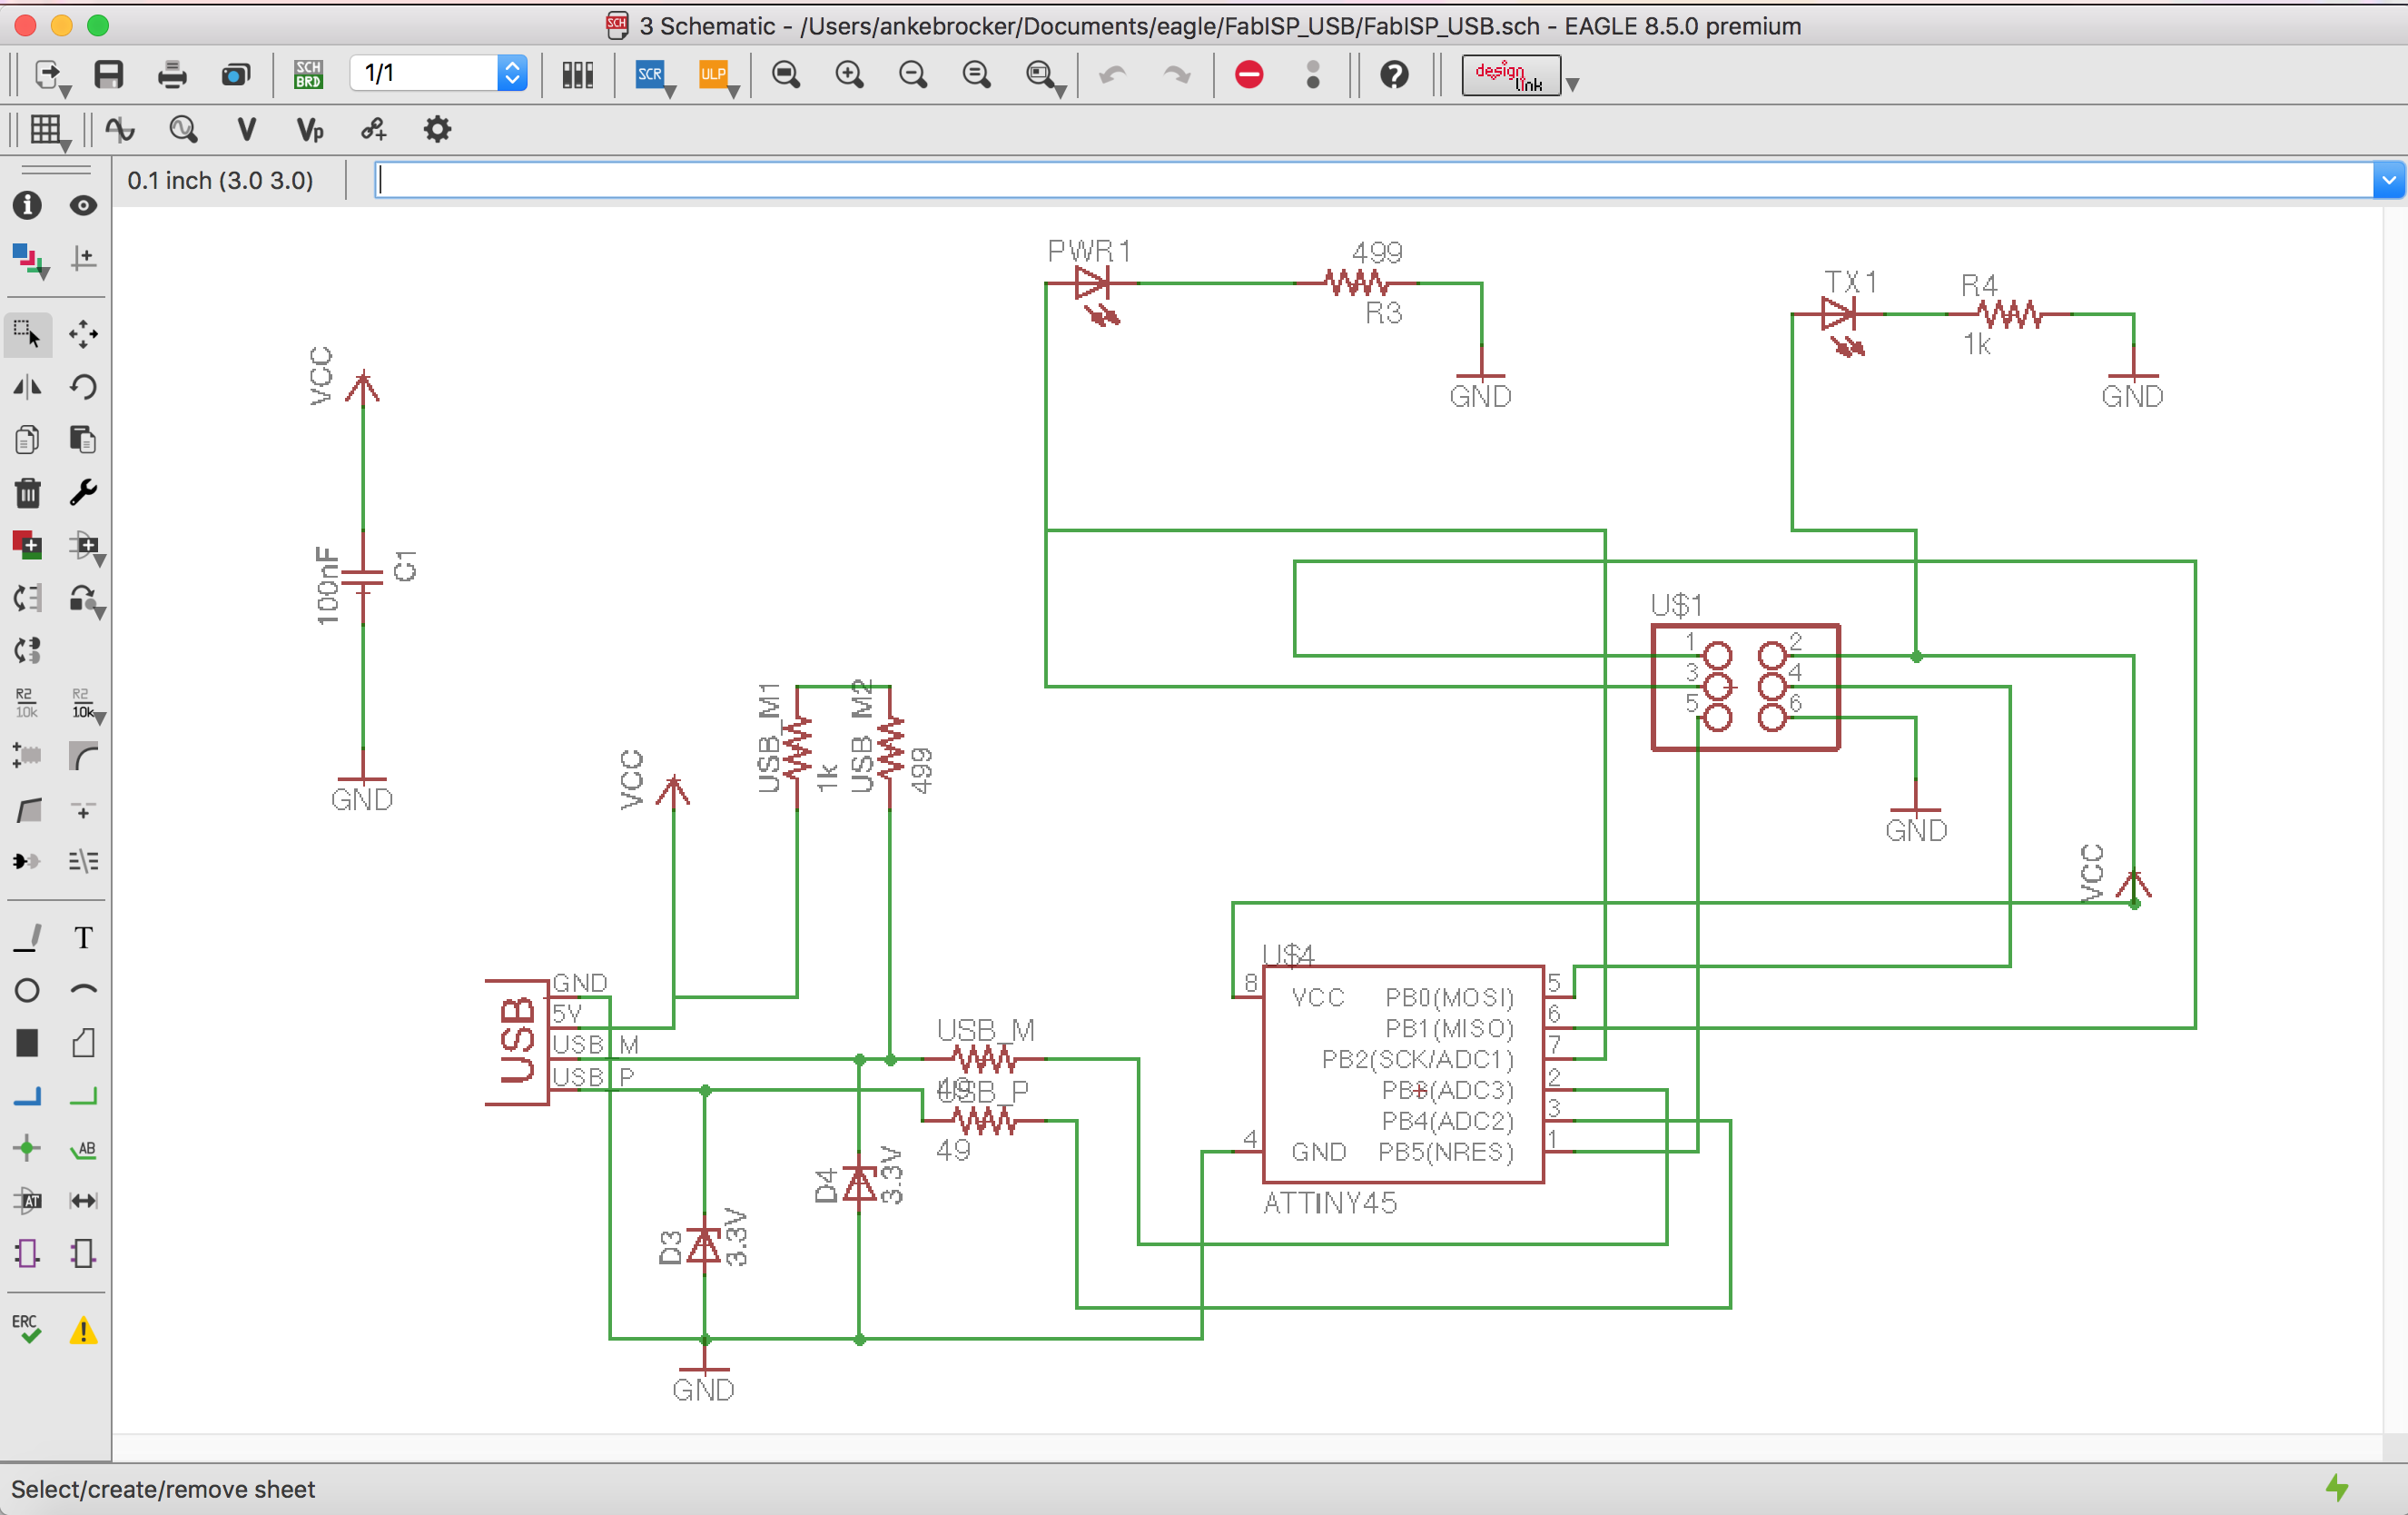
Task: Select the Move tool arrows icon
Action: coord(83,334)
